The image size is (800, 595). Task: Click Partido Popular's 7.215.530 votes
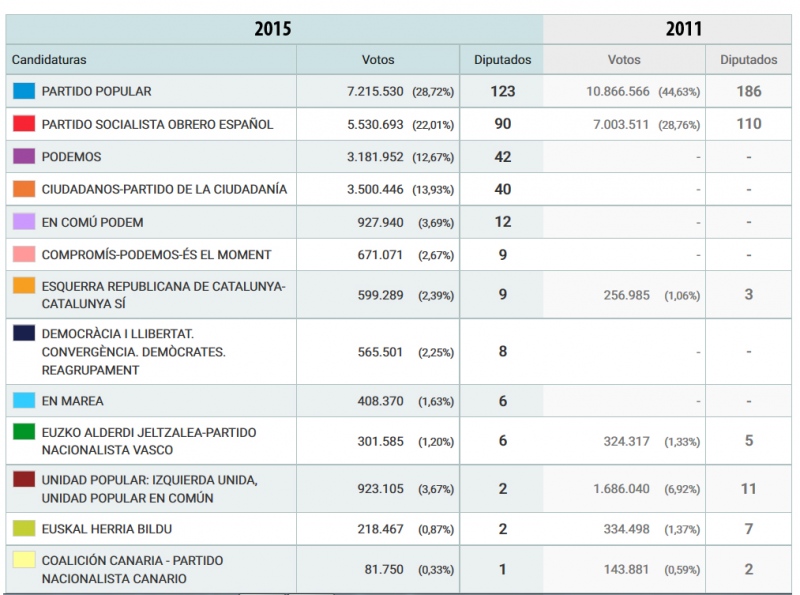point(375,91)
